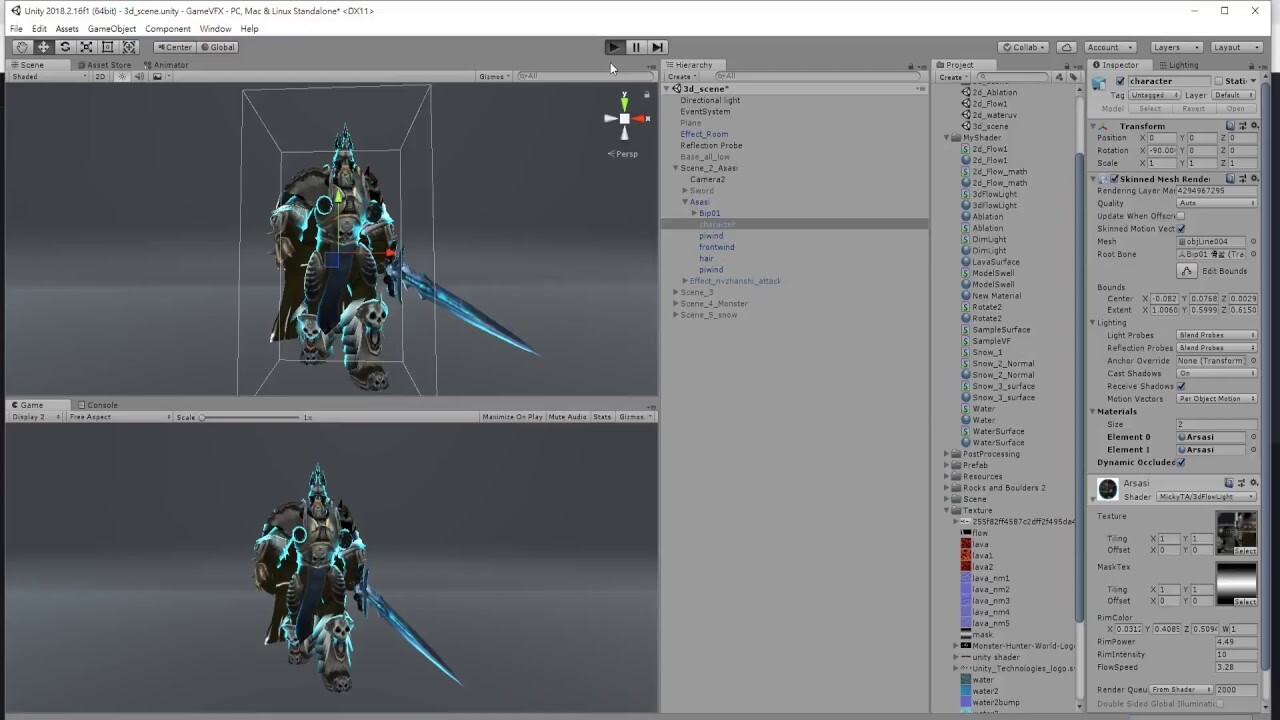The height and width of the screenshot is (720, 1280).
Task: Open the Light Probes dropdown
Action: [x=1217, y=335]
